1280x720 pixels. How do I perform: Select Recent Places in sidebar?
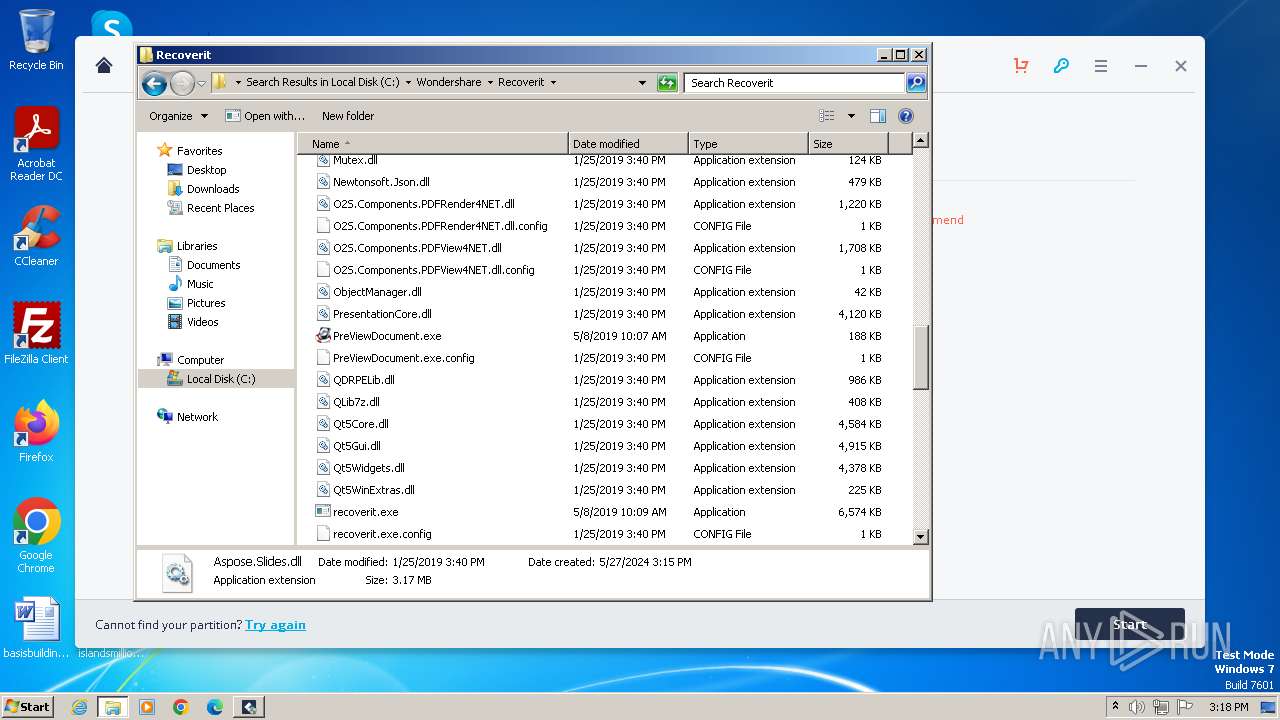(x=220, y=208)
